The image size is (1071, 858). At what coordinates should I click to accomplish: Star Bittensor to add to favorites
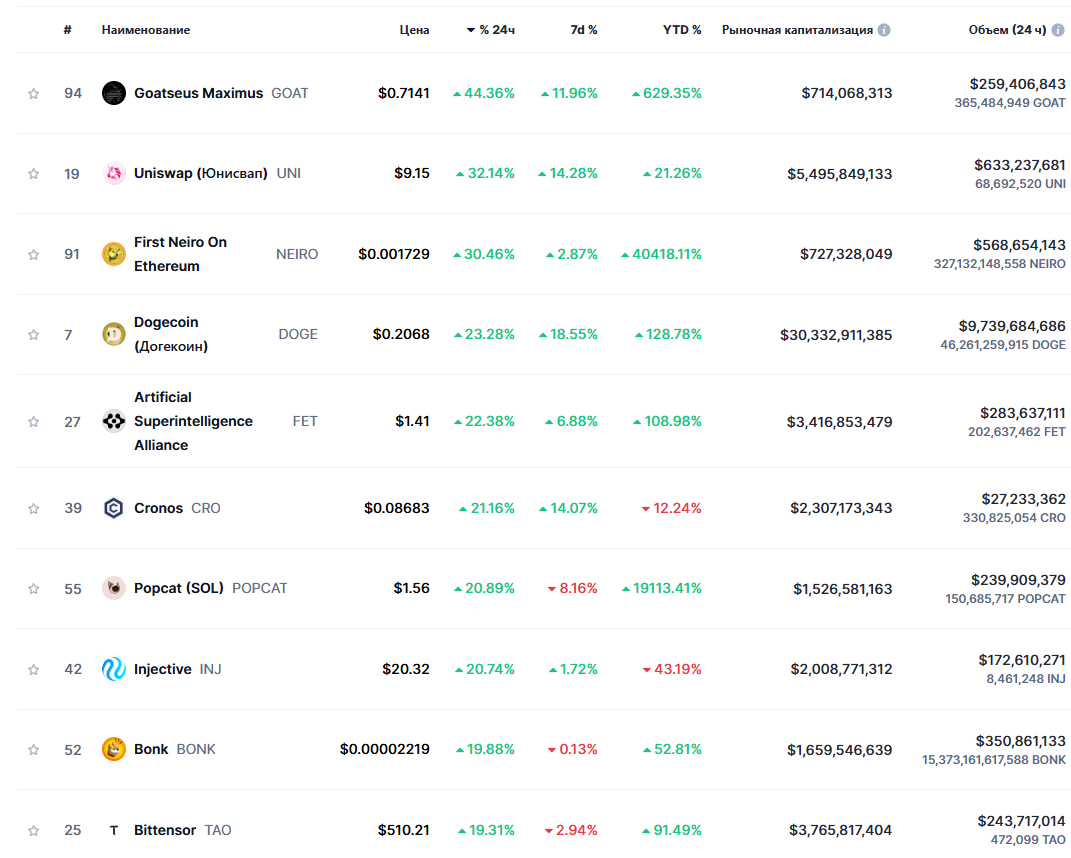tap(34, 830)
